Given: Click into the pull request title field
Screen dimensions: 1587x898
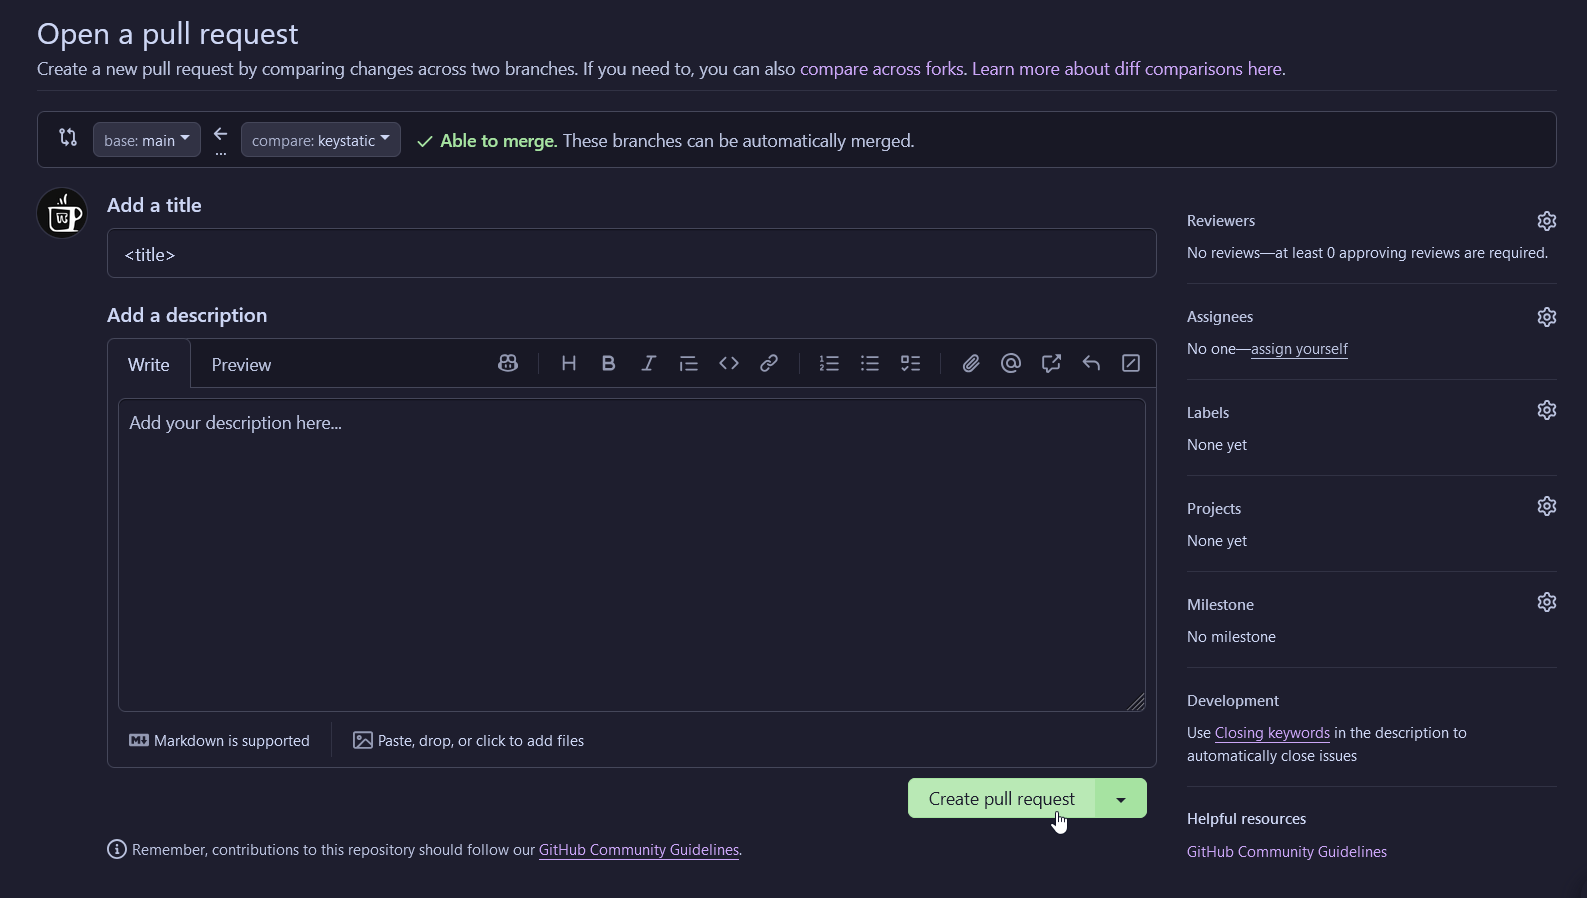Looking at the screenshot, I should pyautogui.click(x=631, y=254).
